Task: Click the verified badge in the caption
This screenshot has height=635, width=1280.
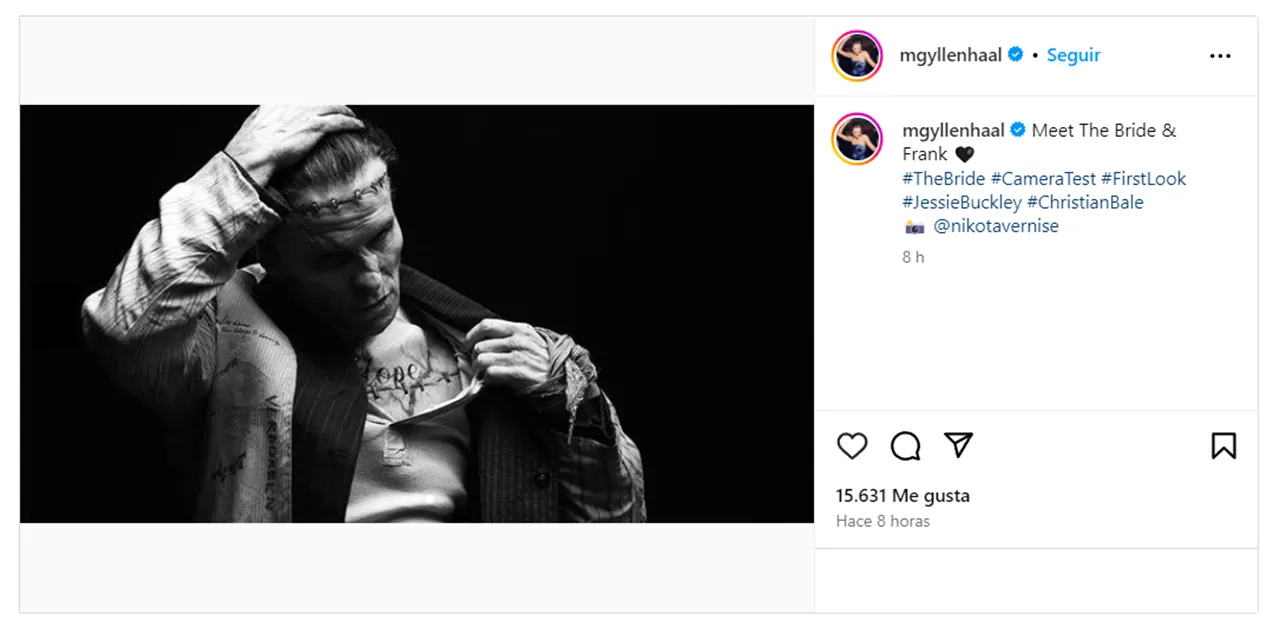Action: [1018, 130]
